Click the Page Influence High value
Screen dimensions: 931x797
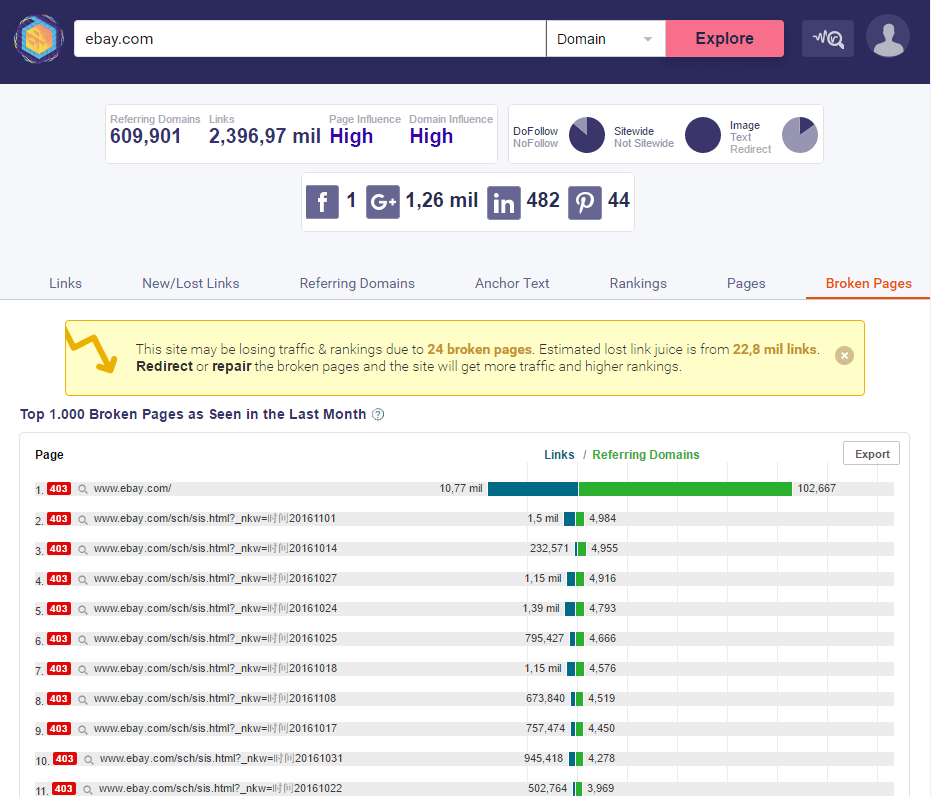[x=351, y=136]
